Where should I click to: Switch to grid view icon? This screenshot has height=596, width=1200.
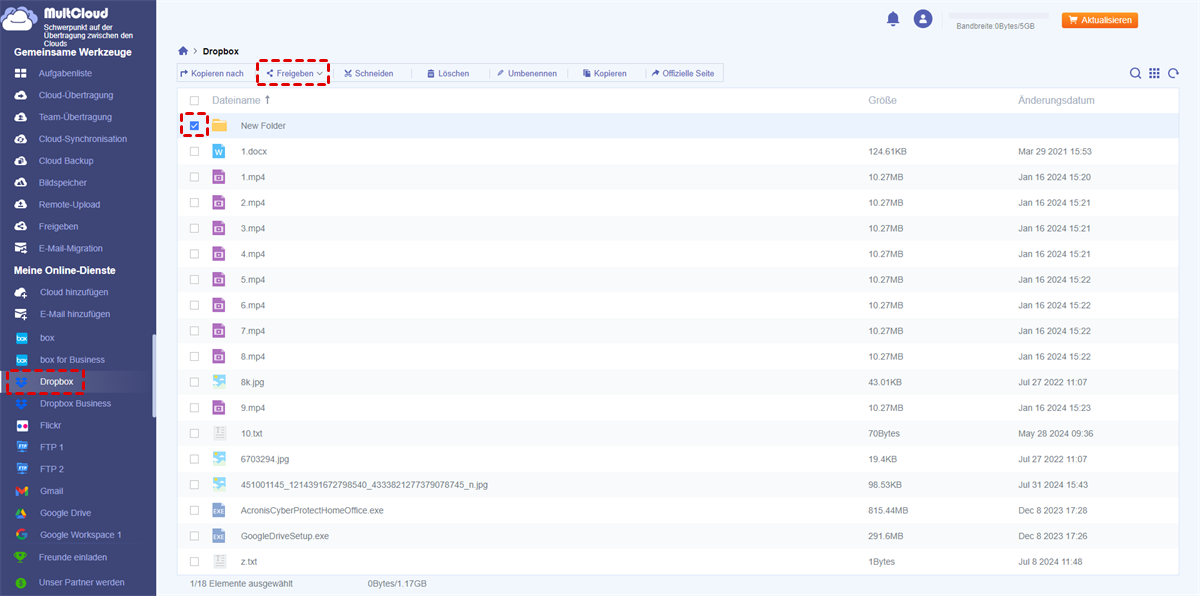pos(1154,73)
